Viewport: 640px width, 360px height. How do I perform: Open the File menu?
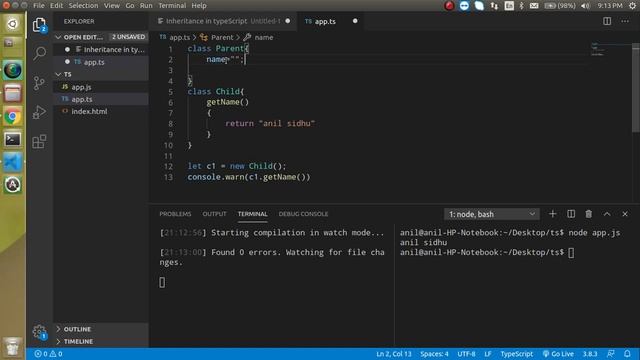click(39, 6)
